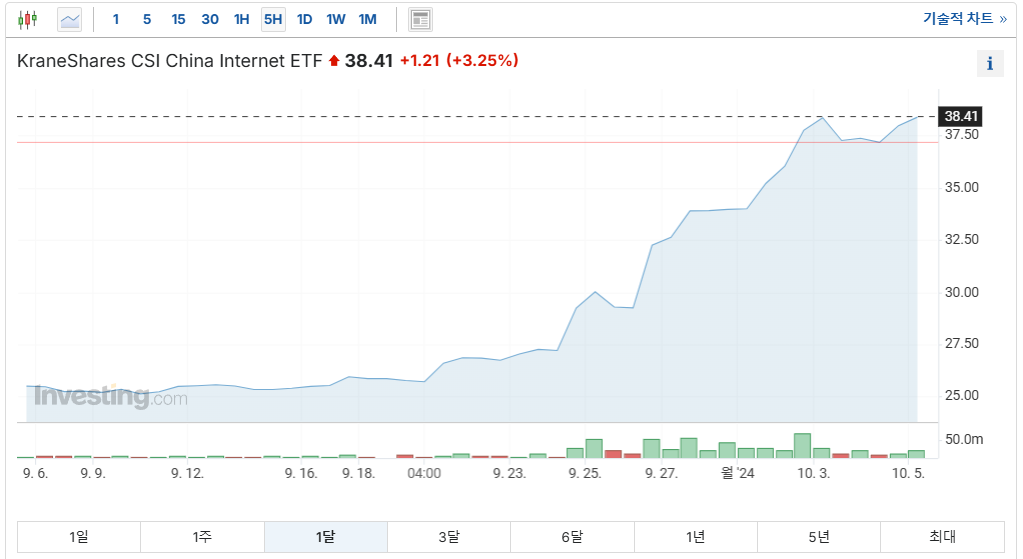Choose the 1년 time range tab
This screenshot has height=559, width=1023.
tap(695, 537)
